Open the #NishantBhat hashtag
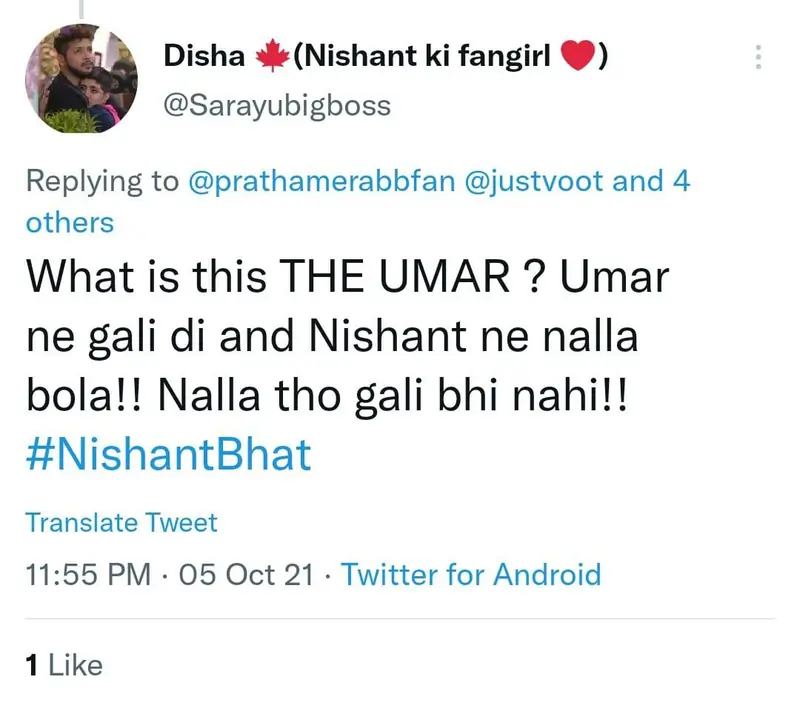This screenshot has width=800, height=711. click(168, 455)
